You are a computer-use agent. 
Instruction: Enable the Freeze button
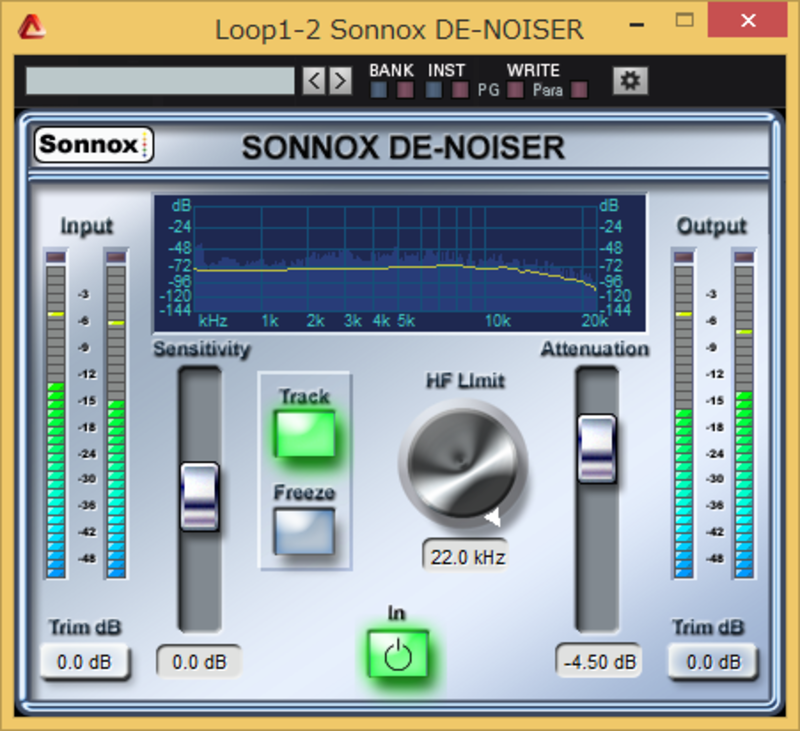point(305,530)
